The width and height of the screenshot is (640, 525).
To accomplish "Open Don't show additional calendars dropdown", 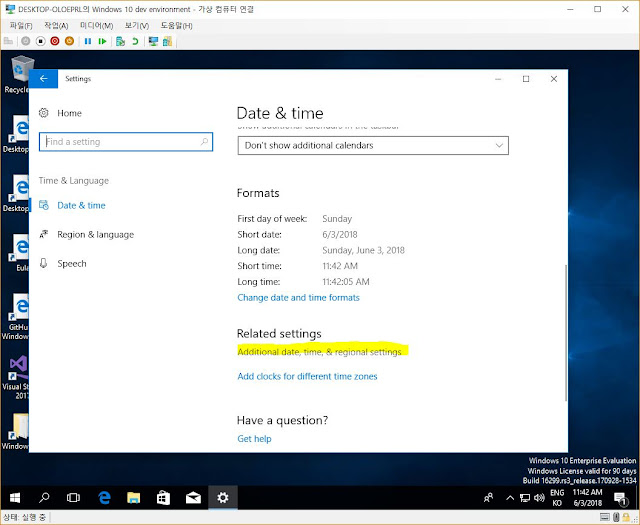I will tap(373, 145).
